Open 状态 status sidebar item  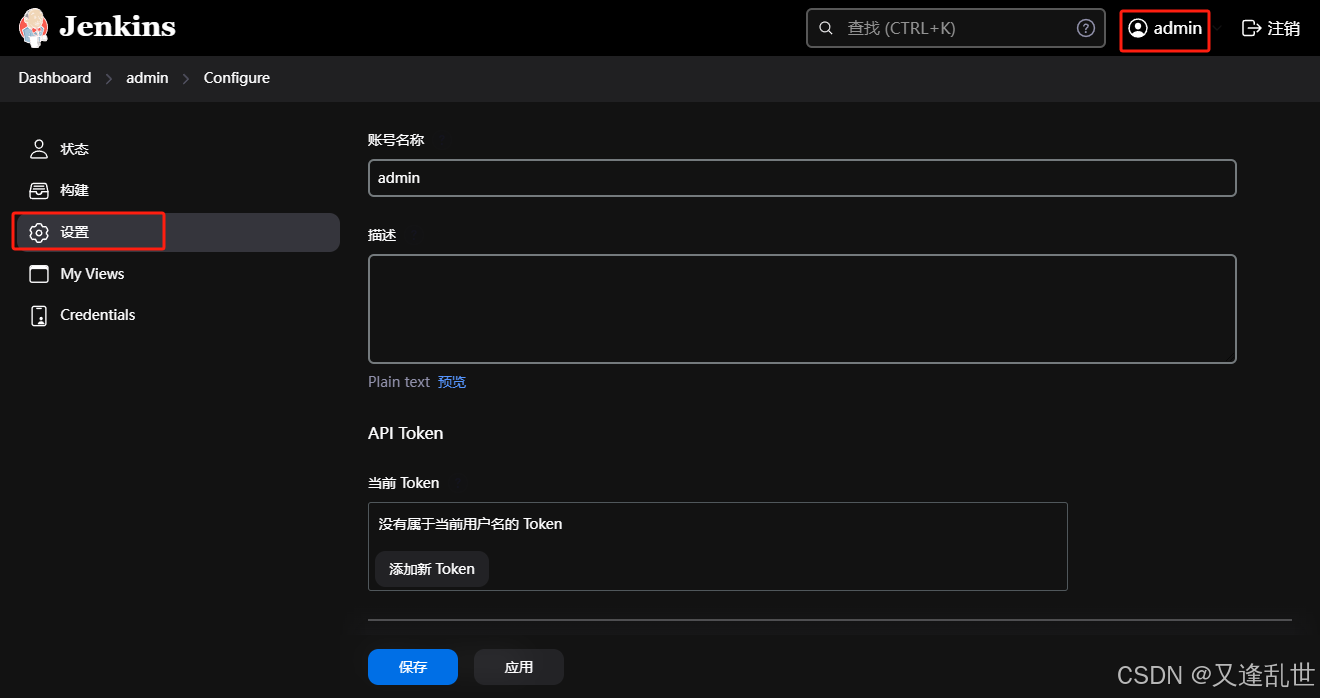[x=176, y=149]
